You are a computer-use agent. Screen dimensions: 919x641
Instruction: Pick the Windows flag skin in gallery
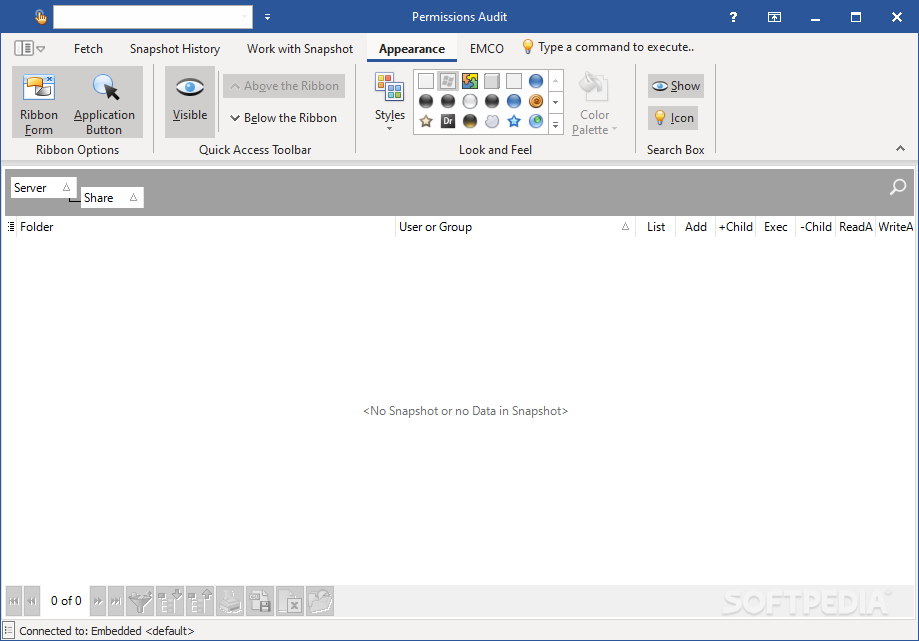click(448, 81)
